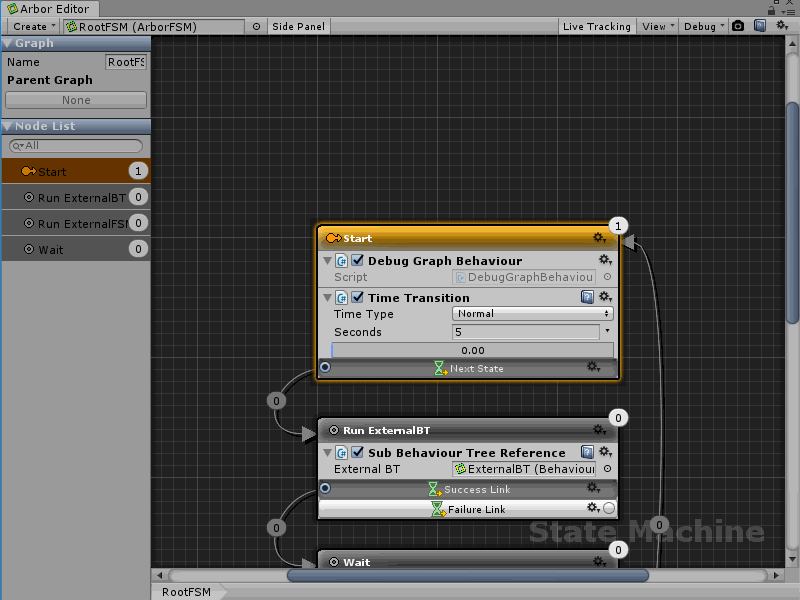Open the View menu
800x600 pixels.
pyautogui.click(x=658, y=26)
